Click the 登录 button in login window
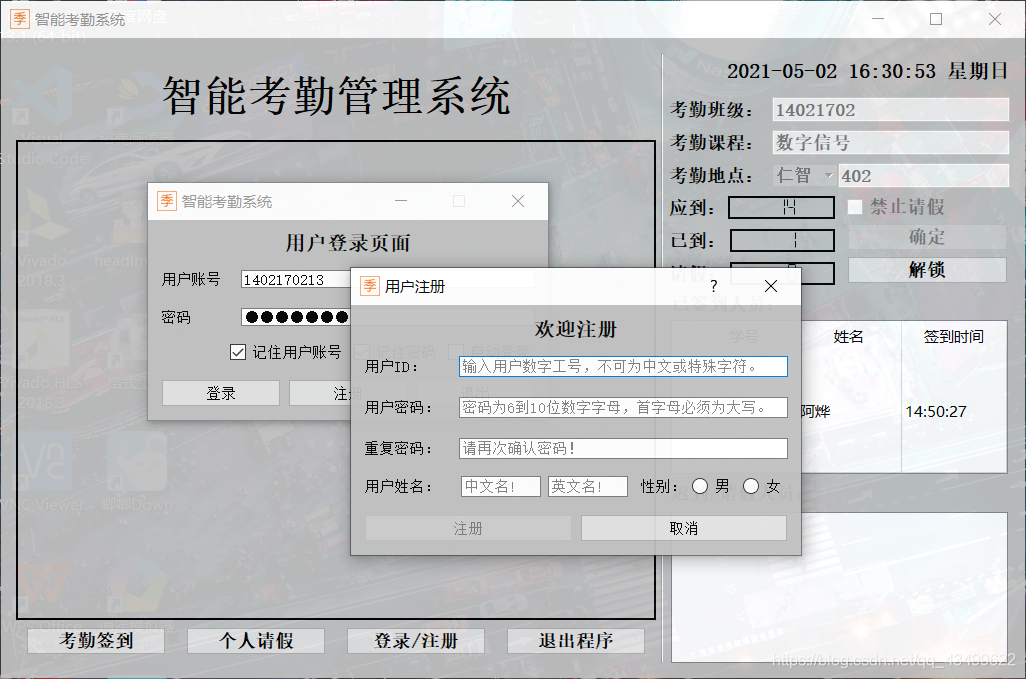The image size is (1026, 679). point(221,393)
